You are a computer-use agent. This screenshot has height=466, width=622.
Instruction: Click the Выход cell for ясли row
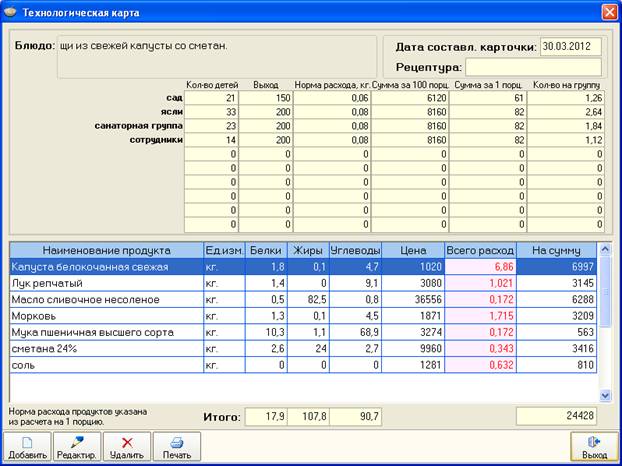(x=266, y=112)
